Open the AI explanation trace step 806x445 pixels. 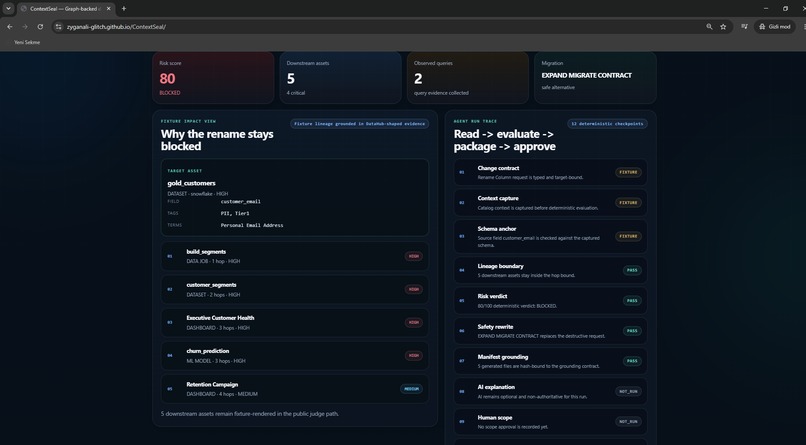550,392
